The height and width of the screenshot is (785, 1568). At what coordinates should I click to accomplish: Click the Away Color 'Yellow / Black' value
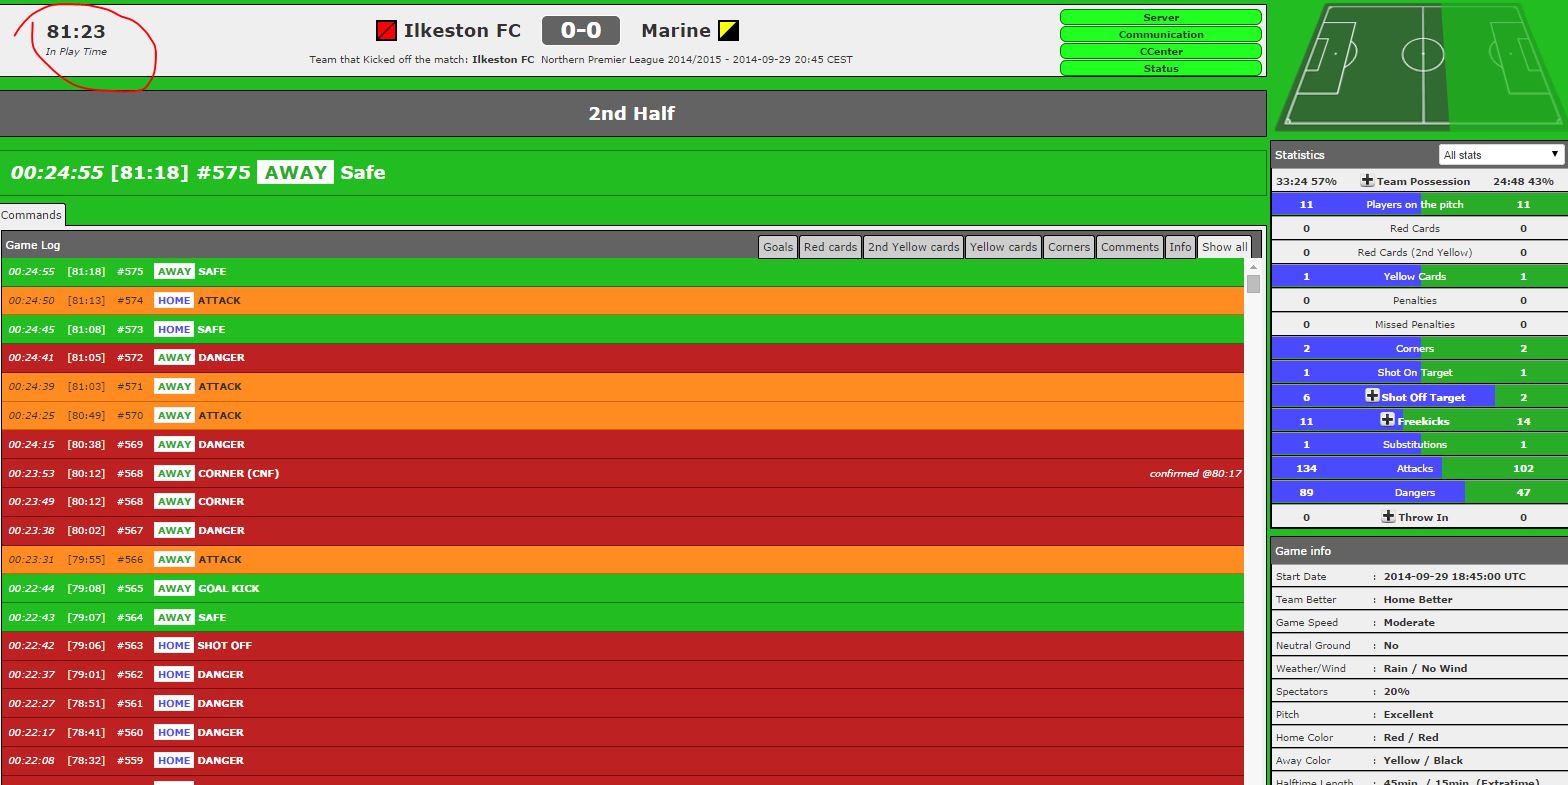(1423, 760)
